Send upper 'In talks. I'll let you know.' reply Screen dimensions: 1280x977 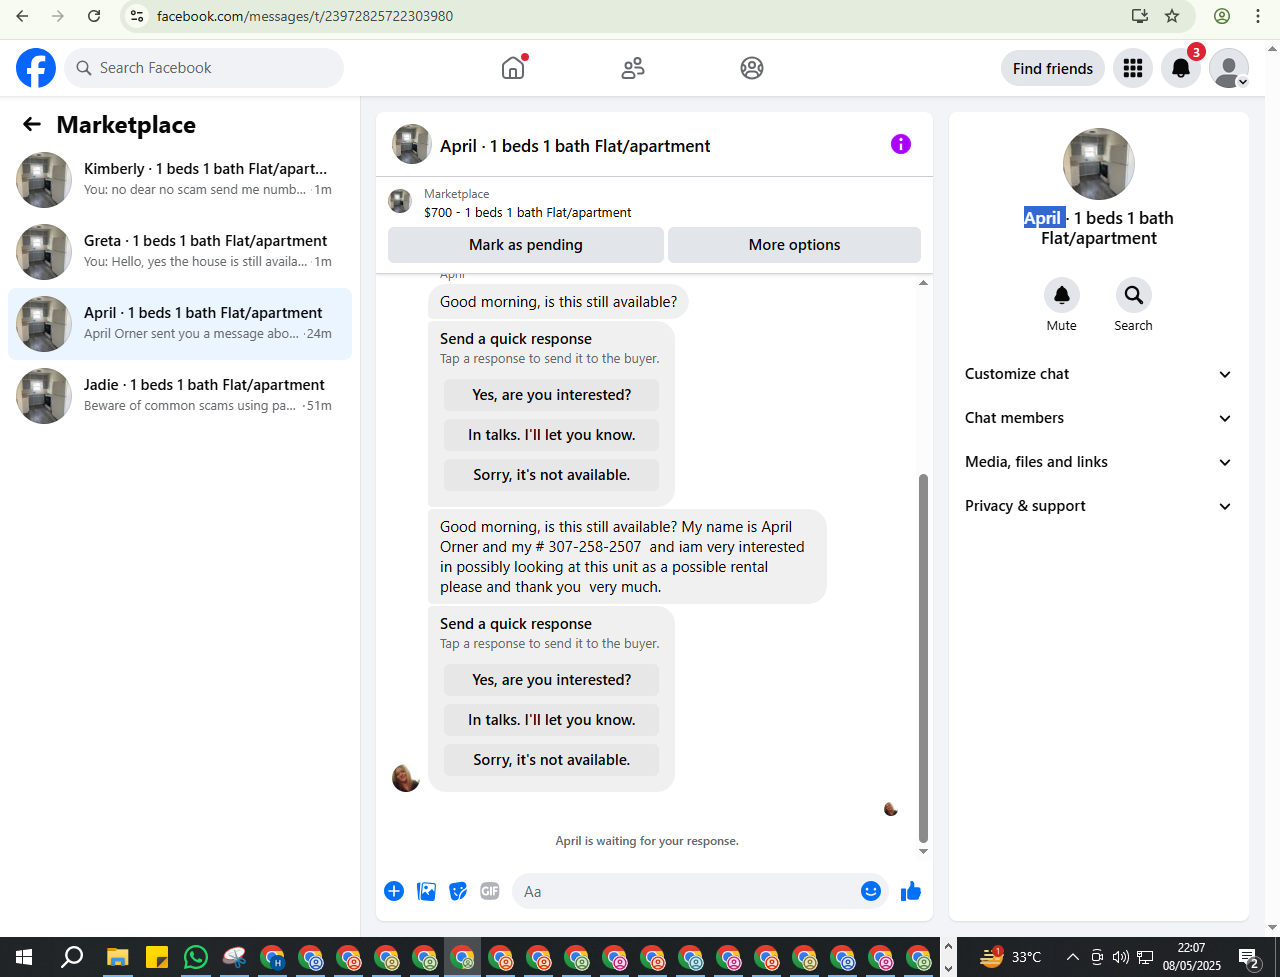(x=552, y=435)
